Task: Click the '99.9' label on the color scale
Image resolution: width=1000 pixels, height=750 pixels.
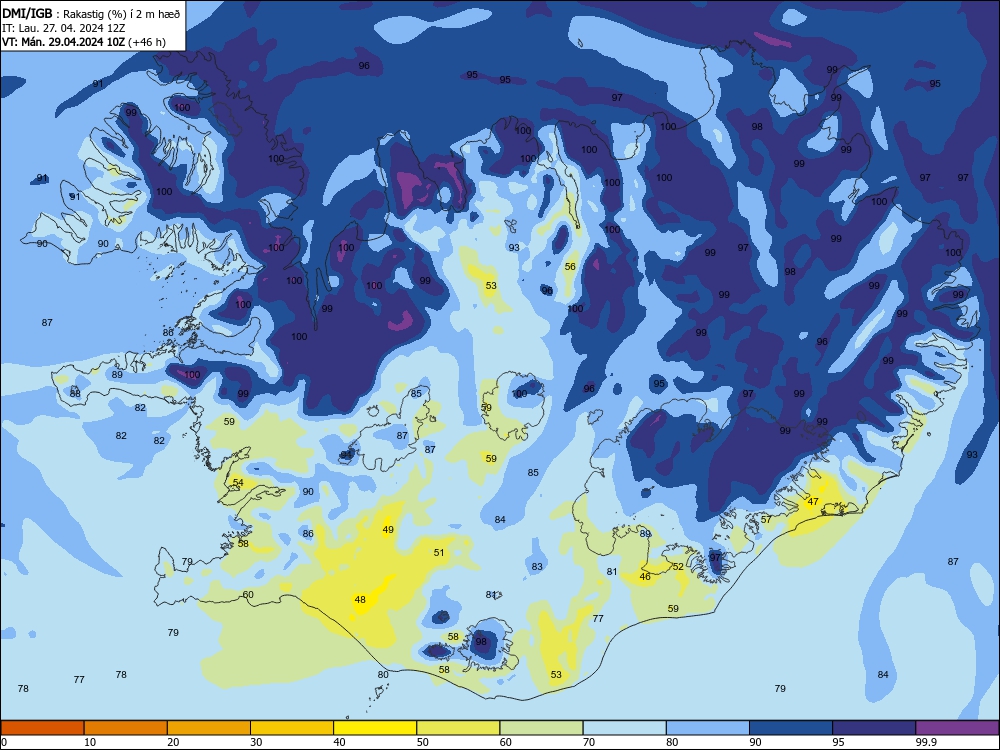Action: pyautogui.click(x=926, y=742)
